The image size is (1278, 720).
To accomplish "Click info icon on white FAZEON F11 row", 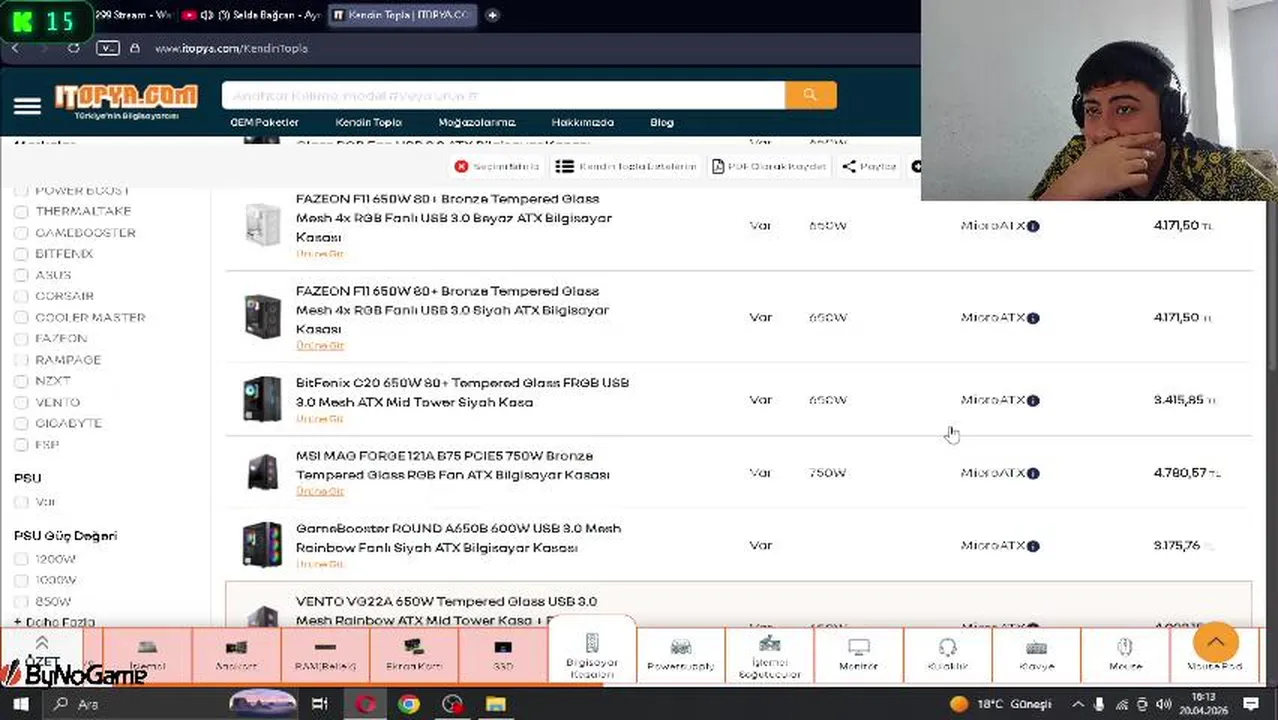I will point(1033,226).
